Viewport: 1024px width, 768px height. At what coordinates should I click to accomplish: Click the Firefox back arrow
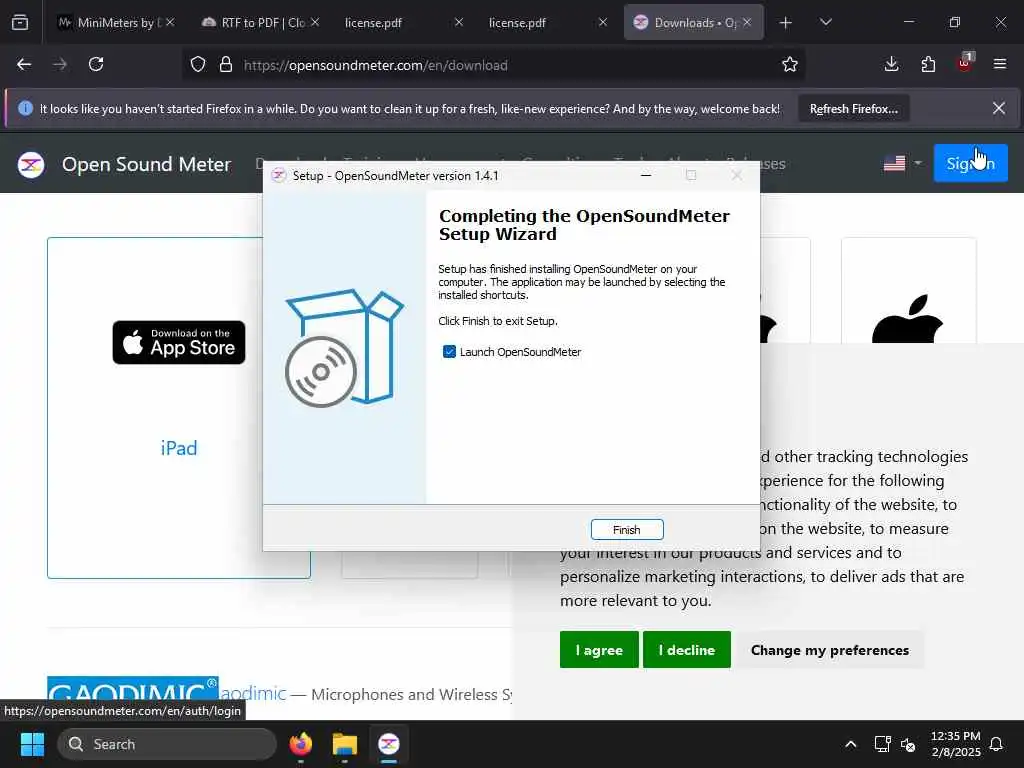point(24,65)
